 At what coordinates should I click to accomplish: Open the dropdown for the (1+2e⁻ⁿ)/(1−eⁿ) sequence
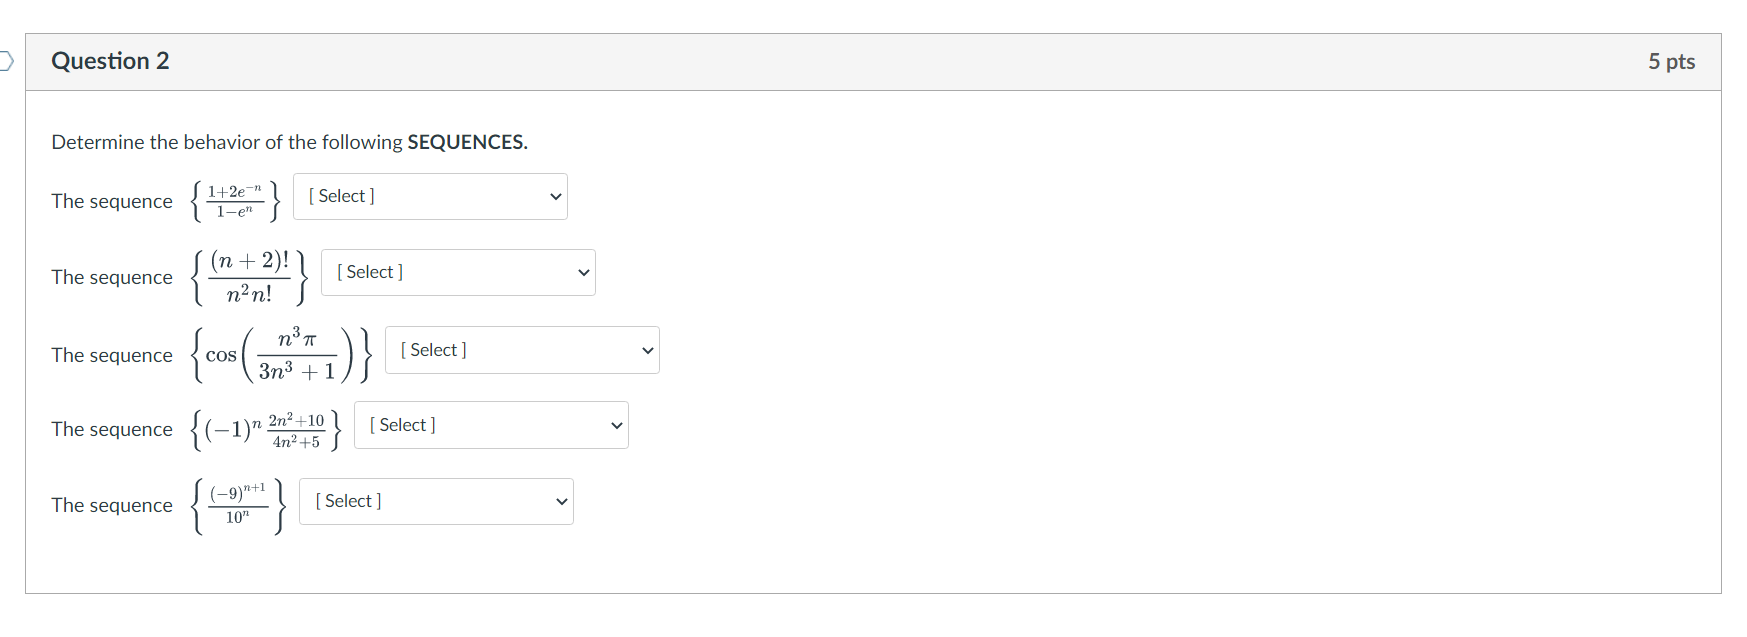[x=430, y=196]
